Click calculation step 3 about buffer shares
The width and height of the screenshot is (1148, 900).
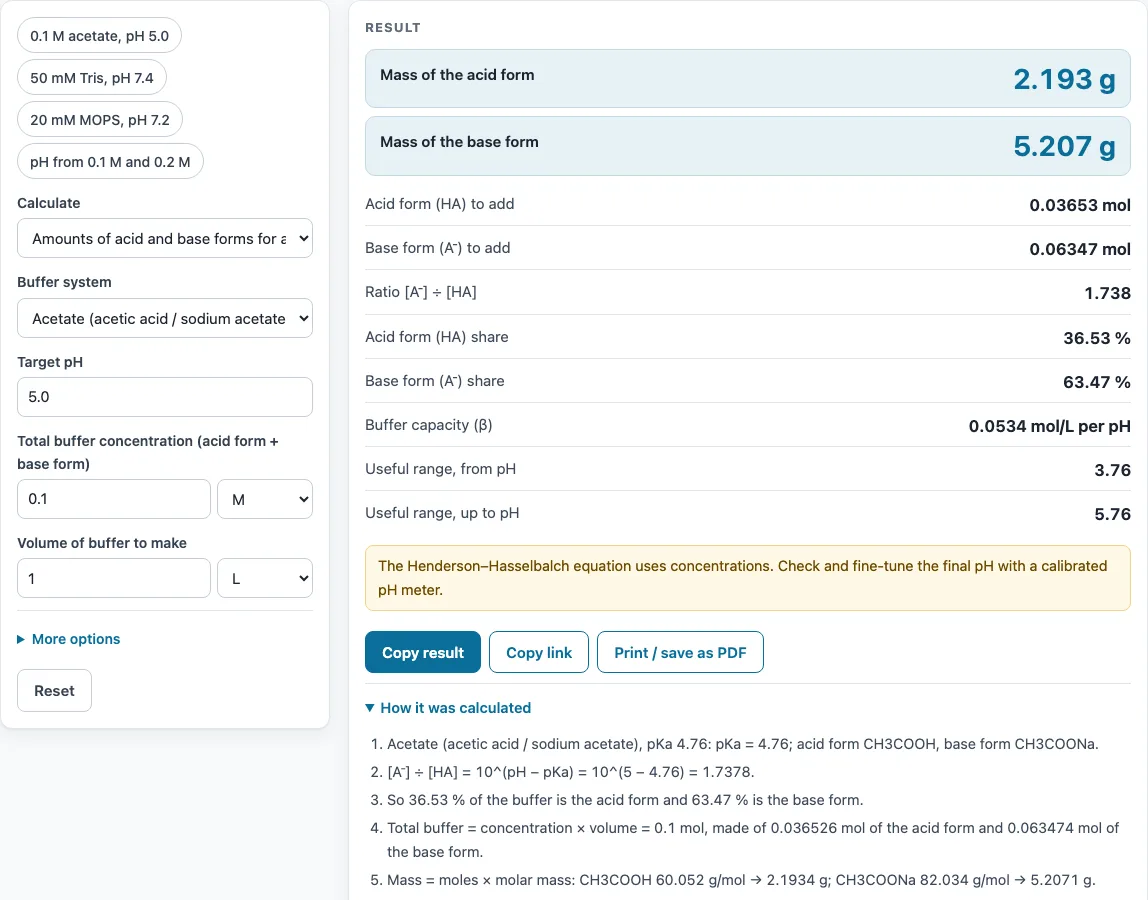coord(625,800)
